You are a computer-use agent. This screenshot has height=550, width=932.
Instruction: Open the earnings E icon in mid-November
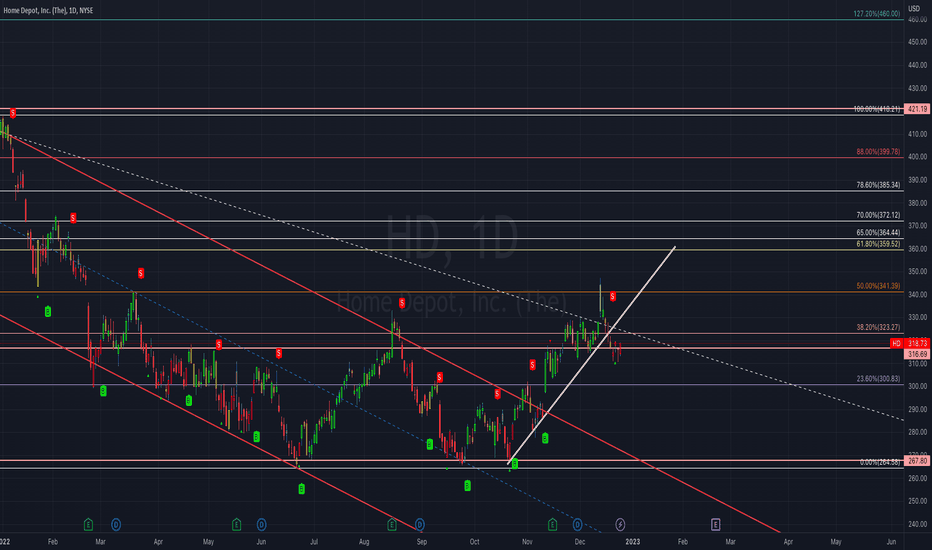tap(552, 524)
